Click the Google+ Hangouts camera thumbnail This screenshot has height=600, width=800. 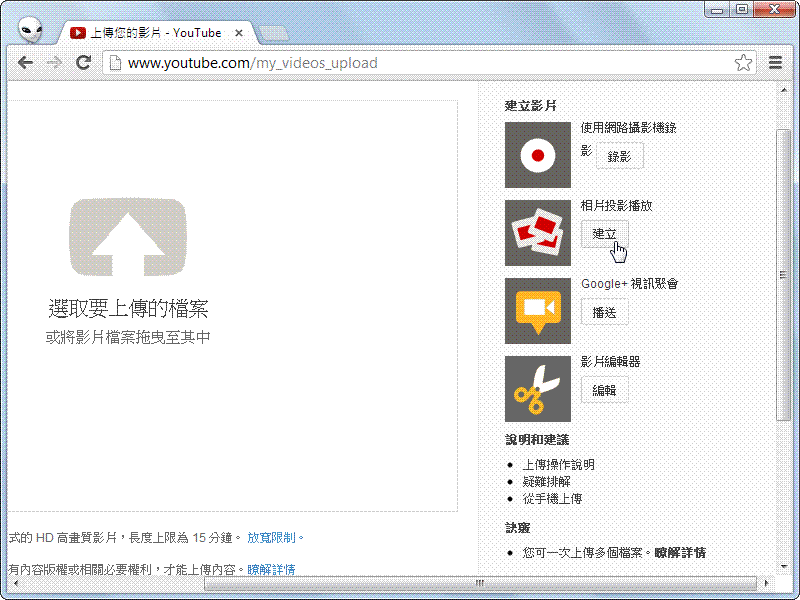click(x=538, y=311)
